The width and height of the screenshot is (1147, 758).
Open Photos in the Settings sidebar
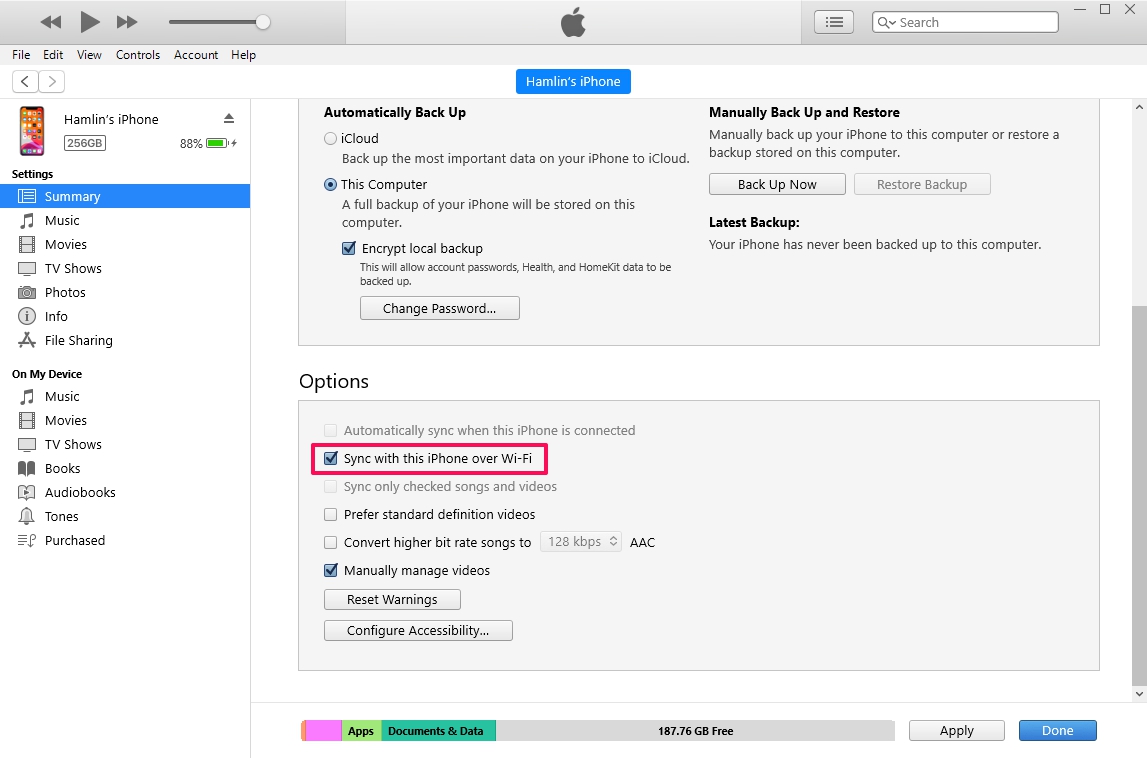tap(65, 292)
